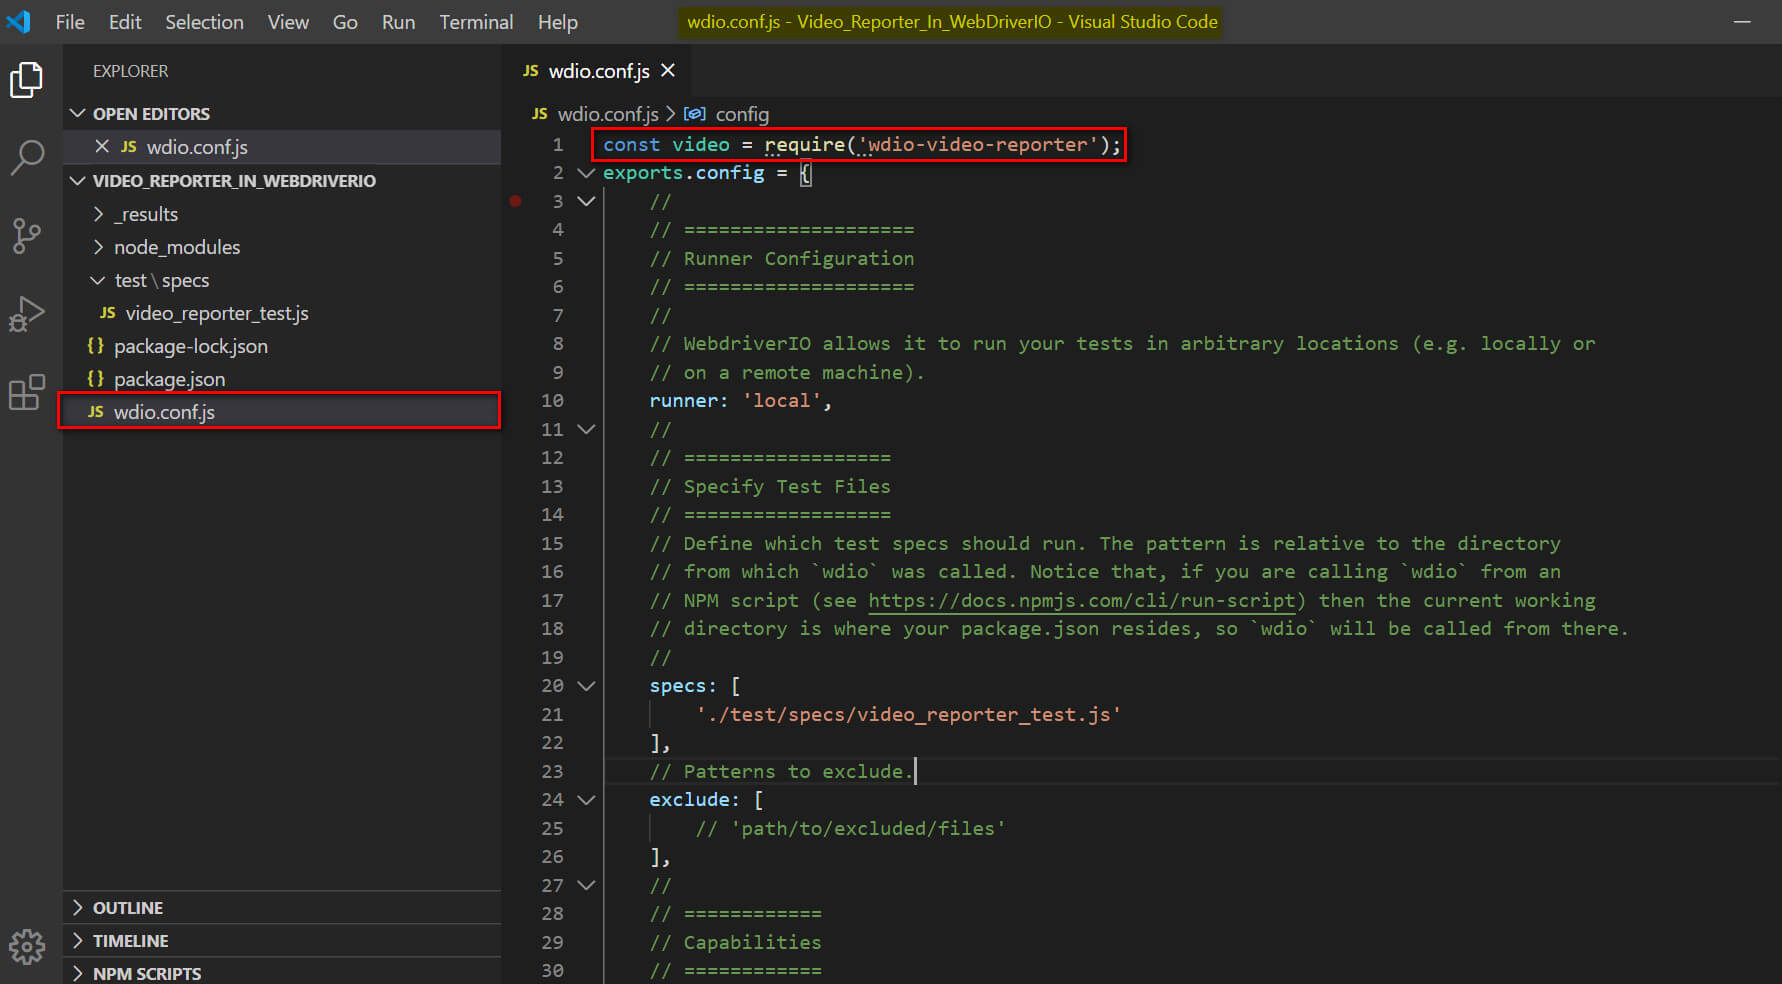Open the Edit menu
The height and width of the screenshot is (984, 1782).
tap(125, 21)
